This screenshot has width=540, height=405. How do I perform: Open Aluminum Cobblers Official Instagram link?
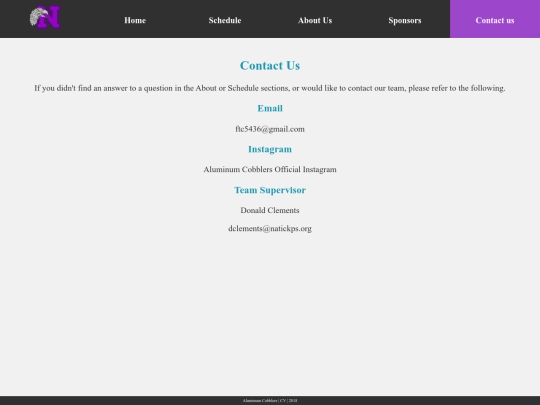coord(270,169)
